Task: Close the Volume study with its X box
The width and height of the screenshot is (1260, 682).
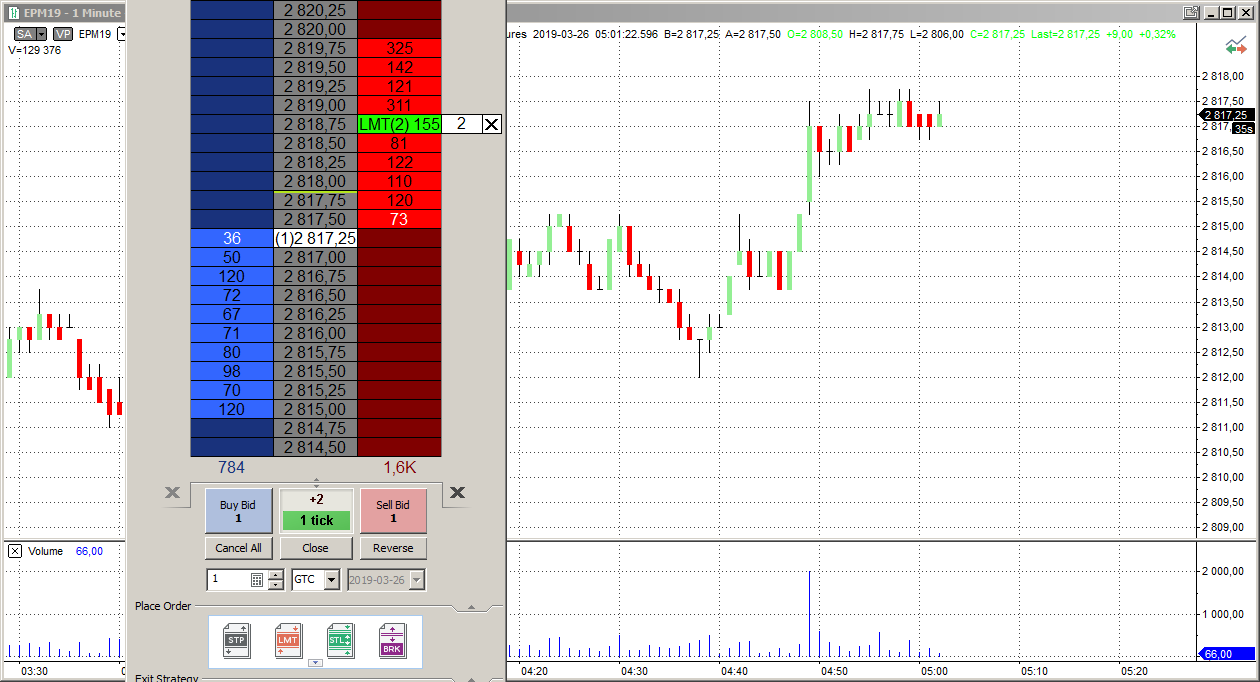Action: 15,551
